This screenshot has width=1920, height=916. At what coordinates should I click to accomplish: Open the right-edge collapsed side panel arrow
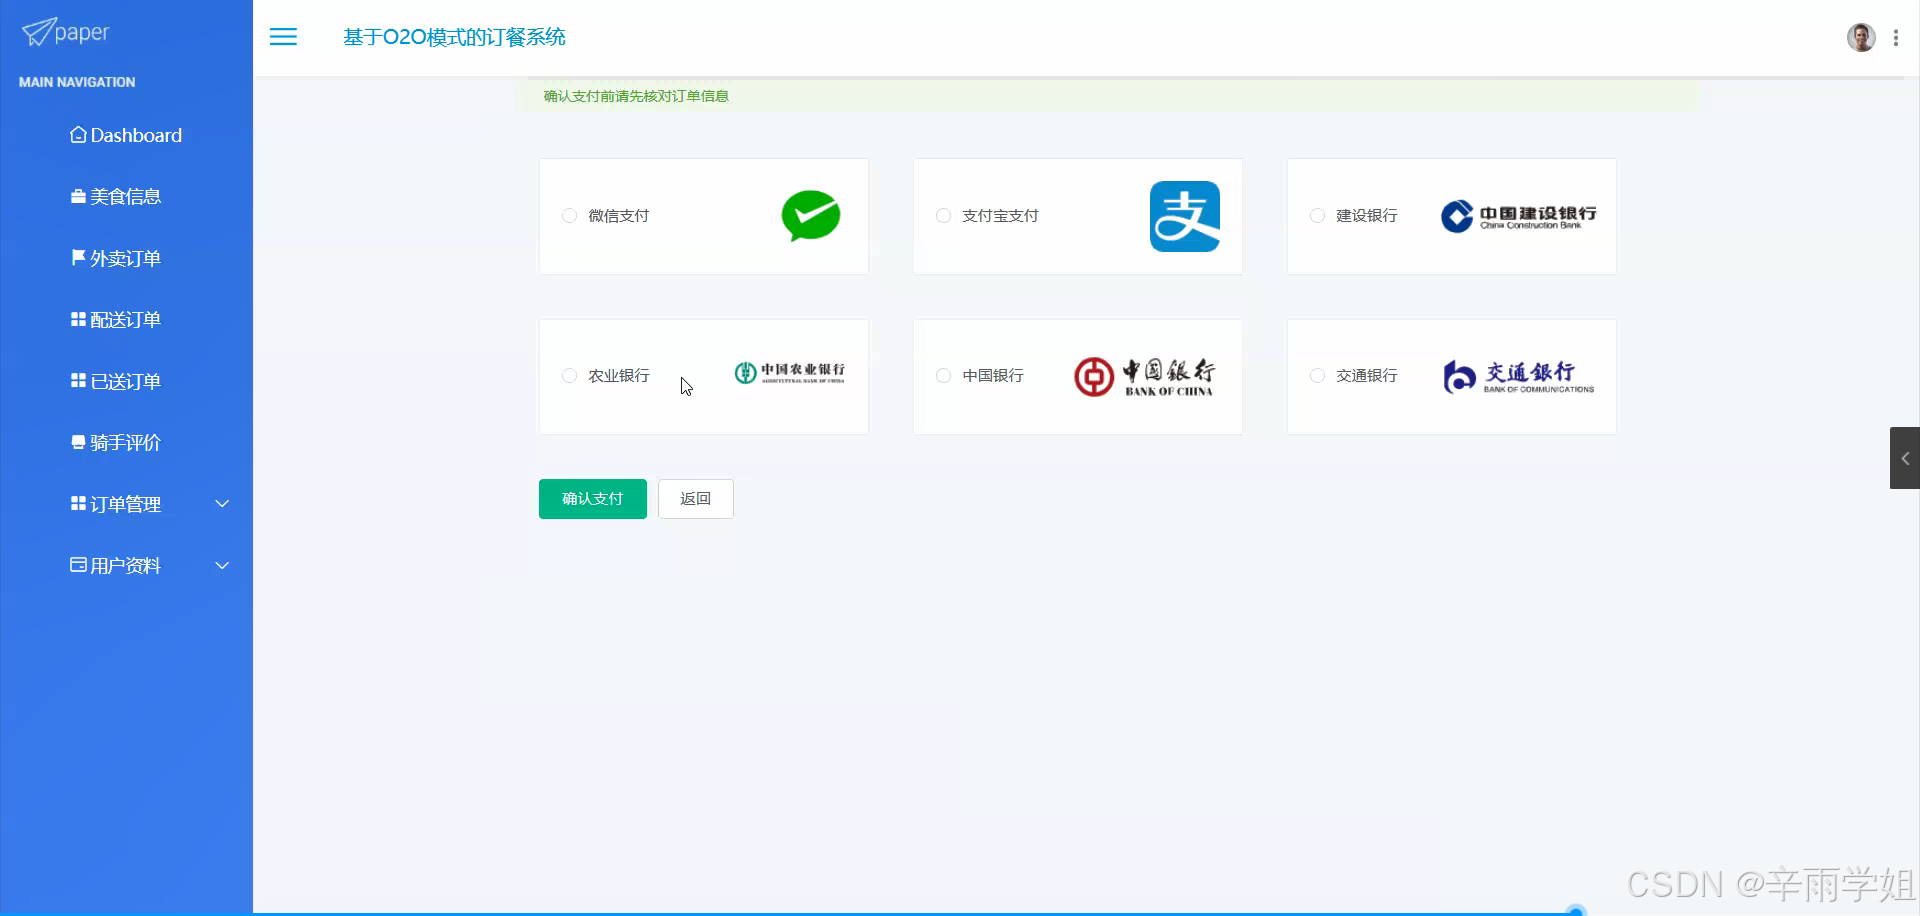[x=1904, y=458]
